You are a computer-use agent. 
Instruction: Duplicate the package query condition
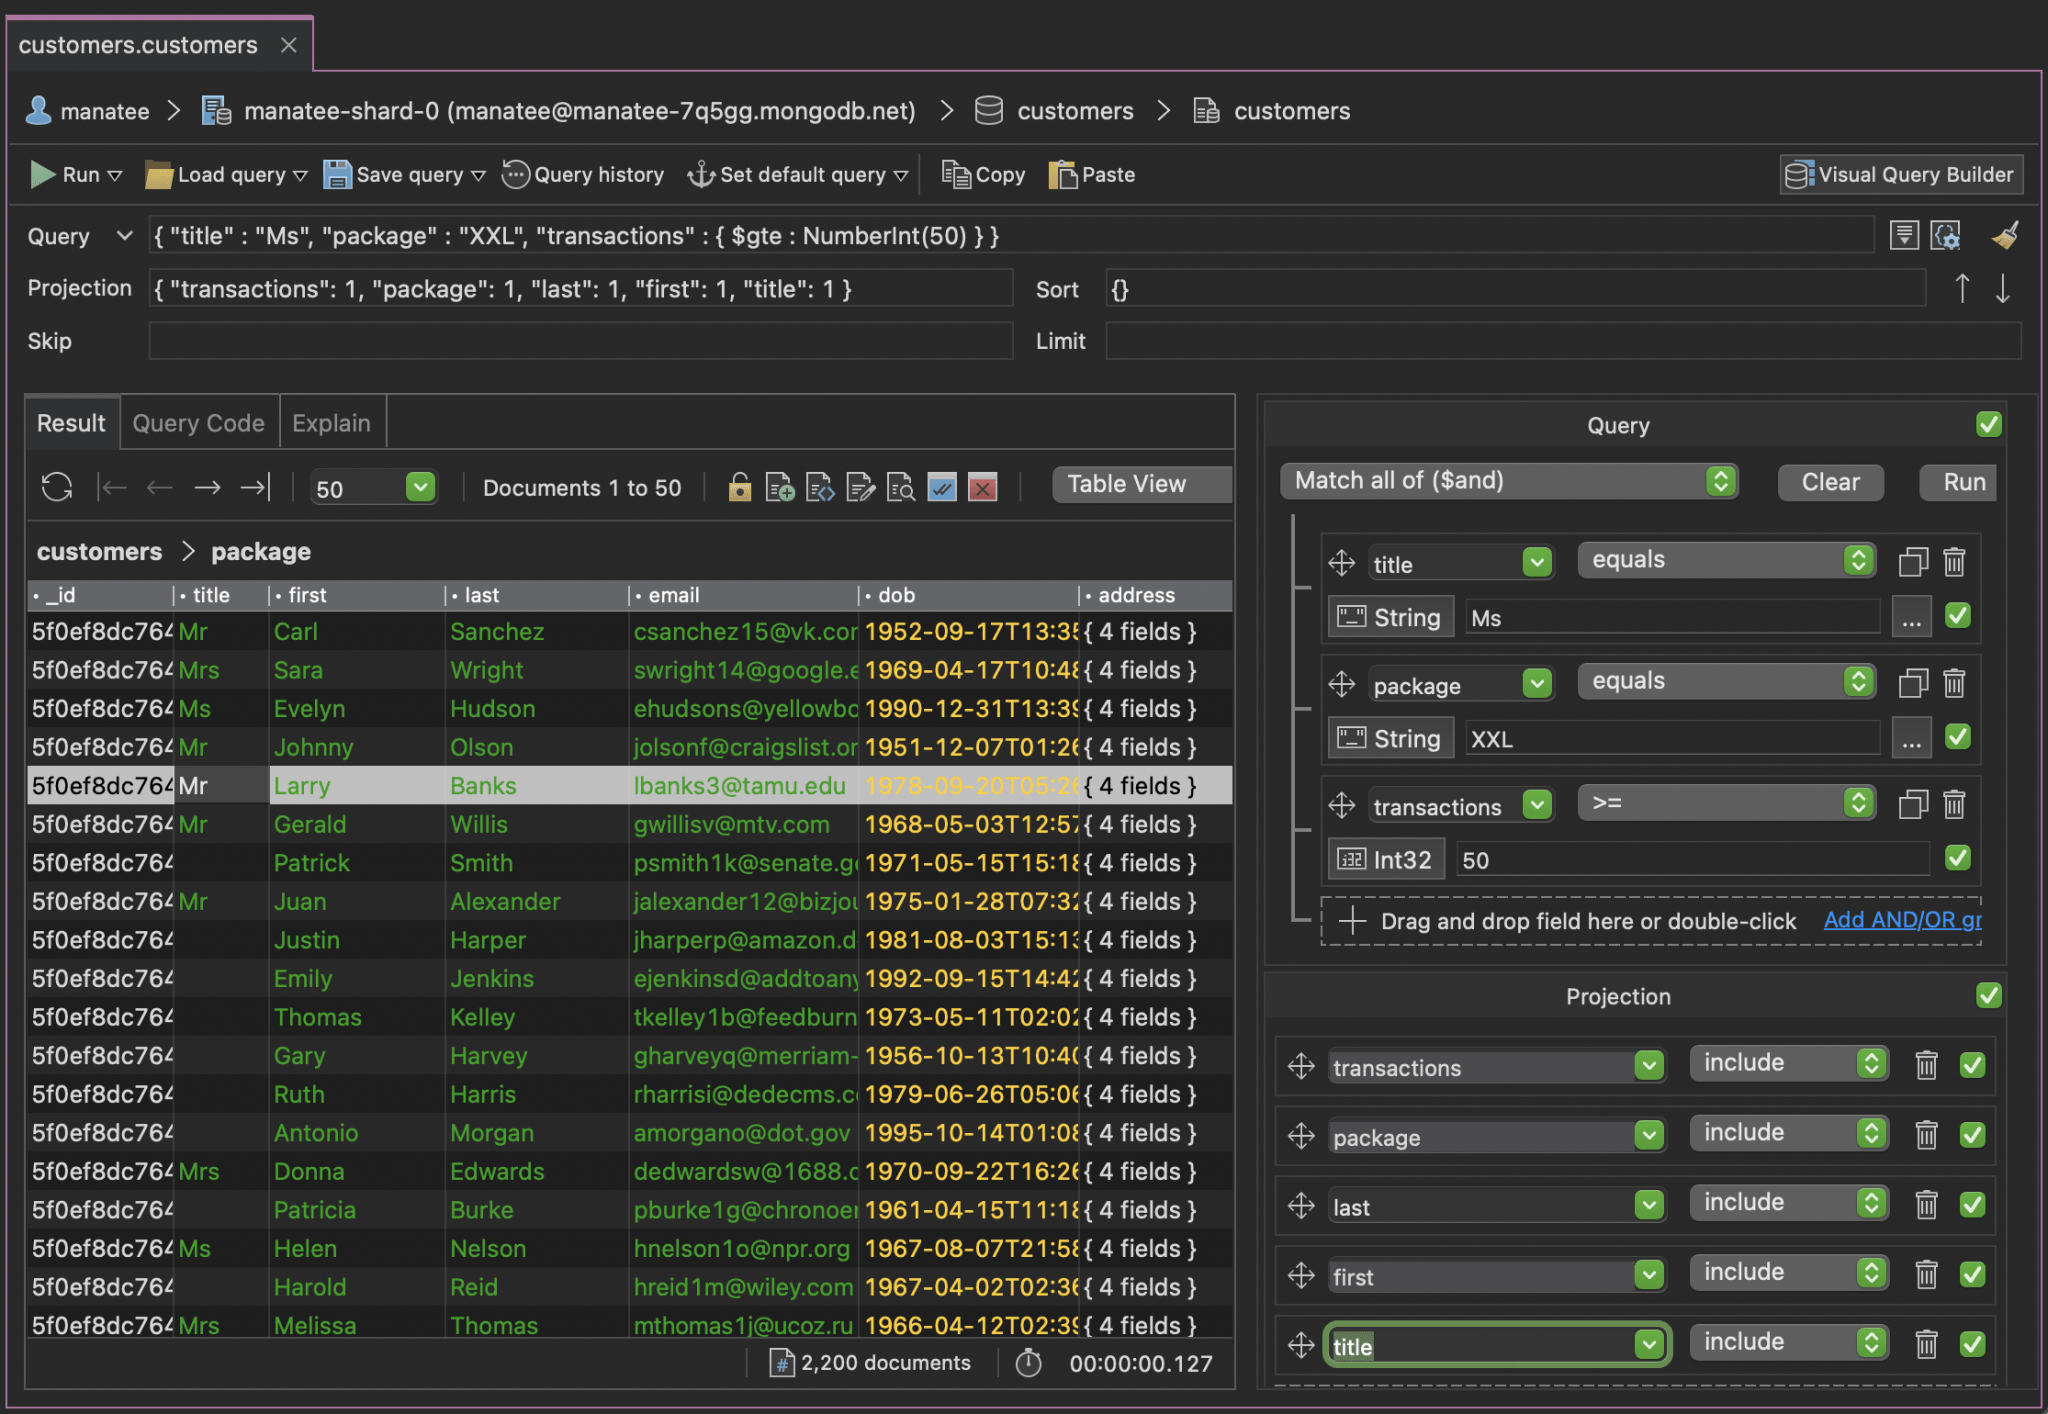(x=1912, y=683)
